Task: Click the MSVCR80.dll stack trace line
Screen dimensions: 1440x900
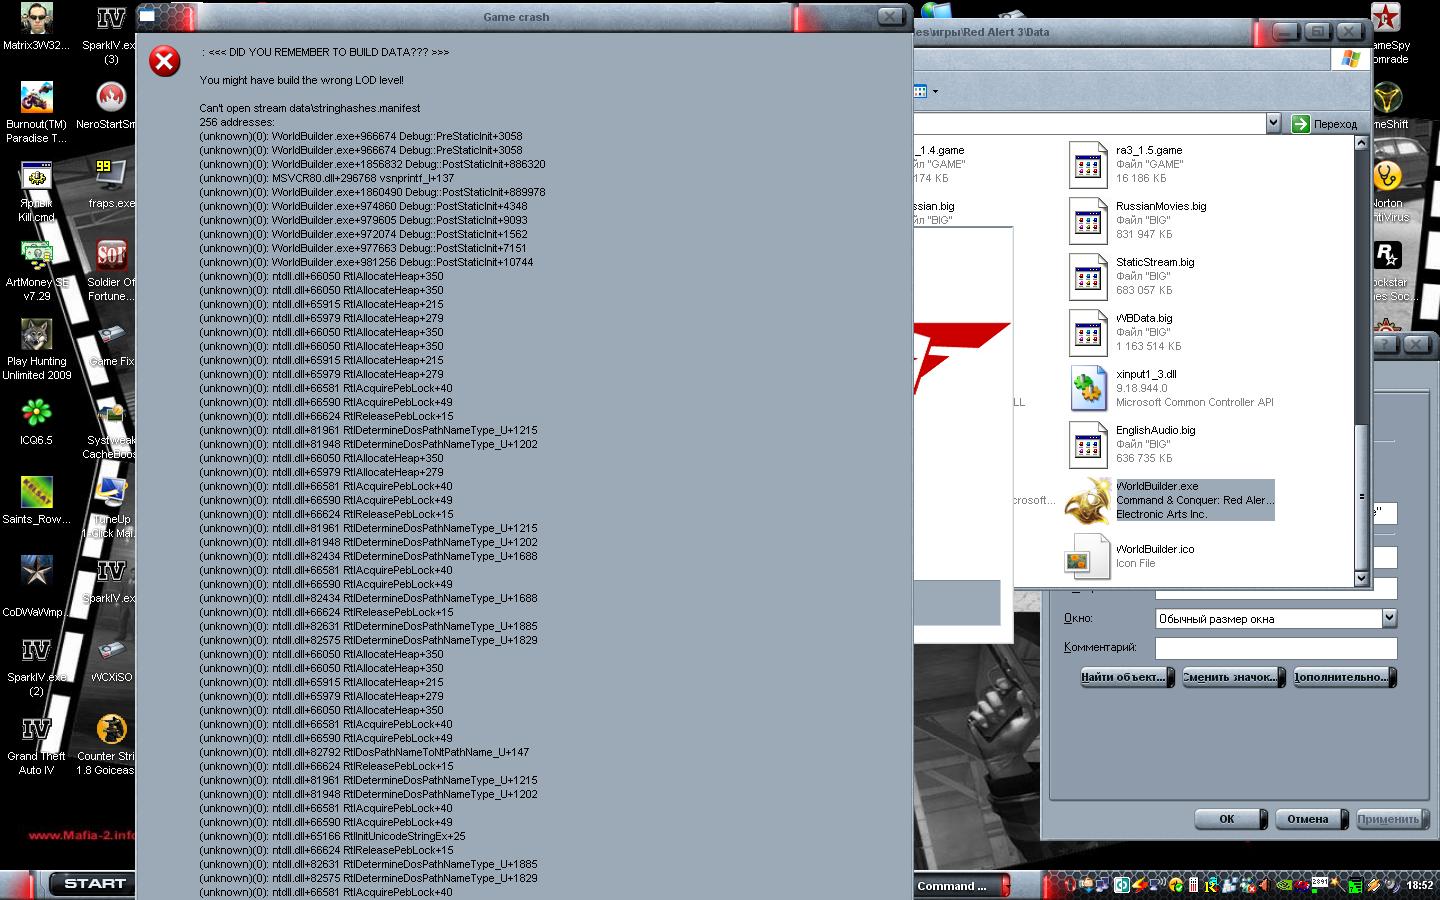Action: click(326, 178)
